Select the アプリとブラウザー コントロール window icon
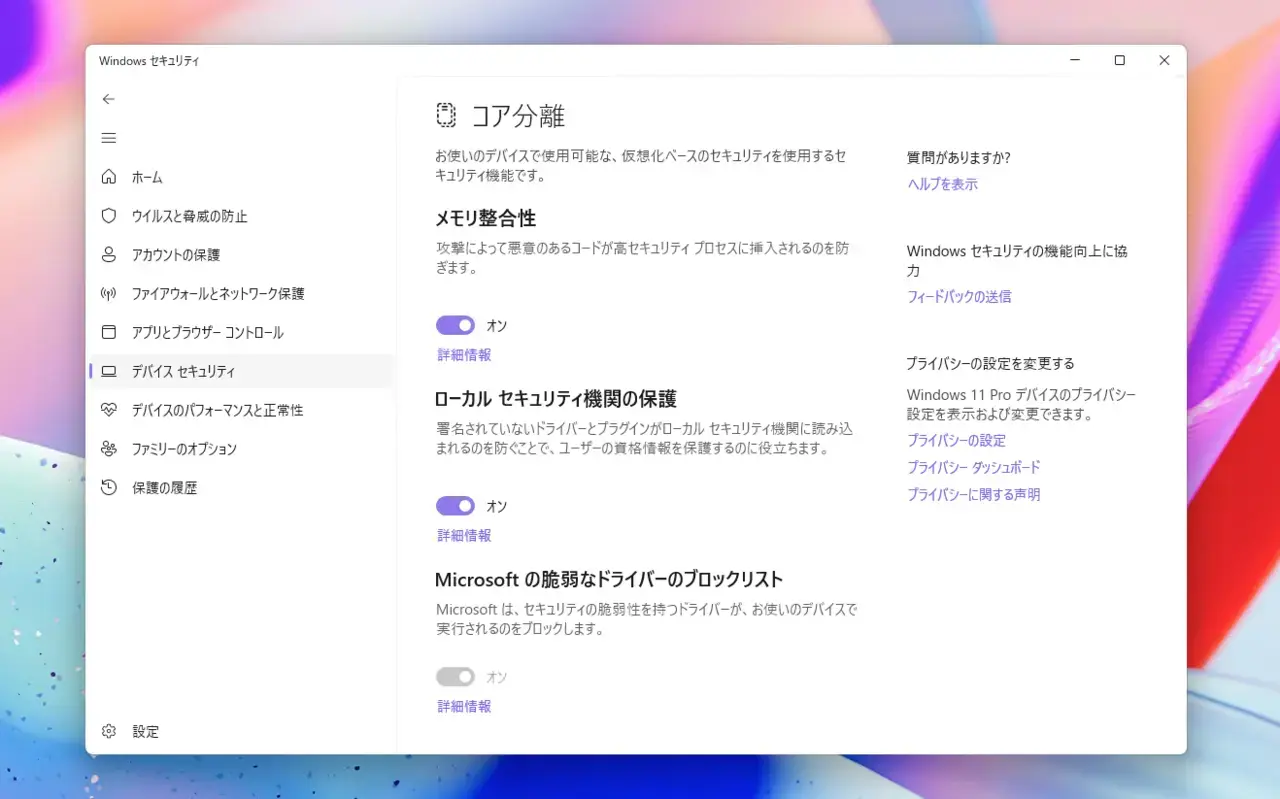The height and width of the screenshot is (799, 1280). click(x=109, y=332)
